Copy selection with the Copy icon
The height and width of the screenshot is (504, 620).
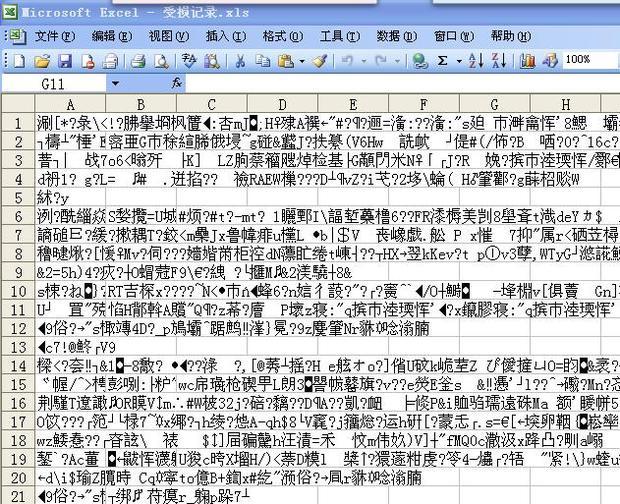click(263, 61)
